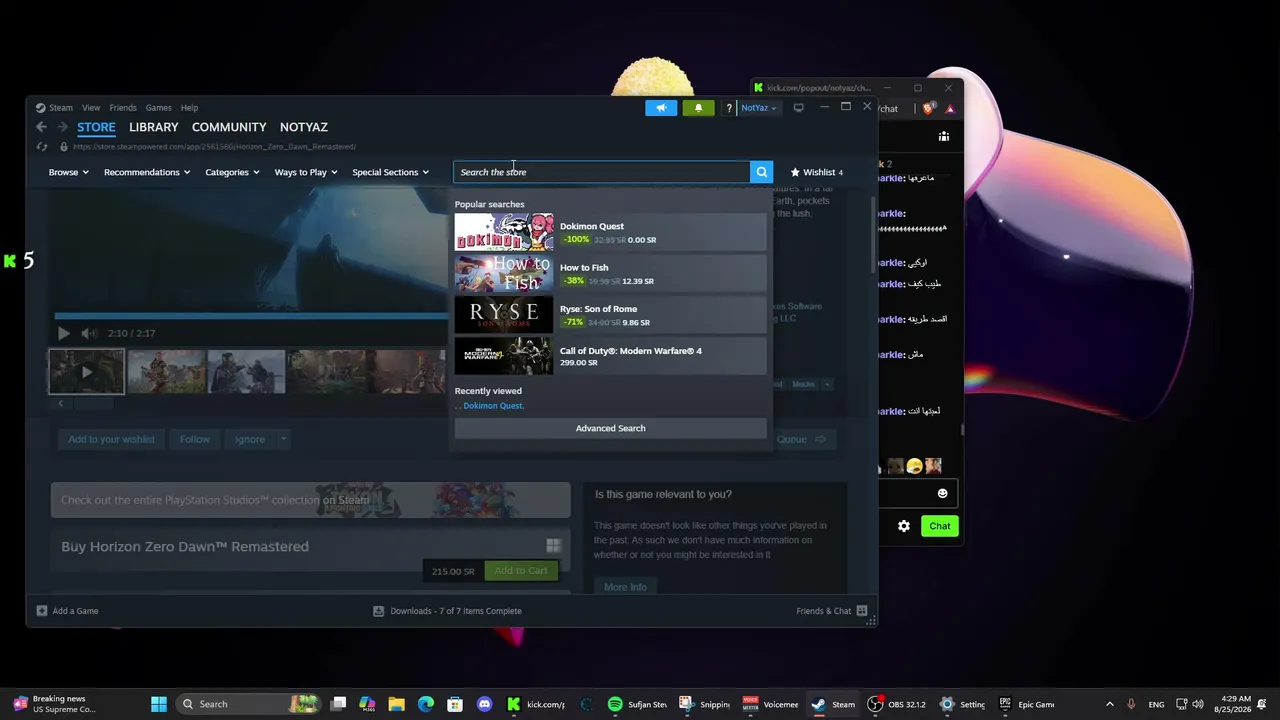Switch to the STORE tab

pyautogui.click(x=97, y=127)
